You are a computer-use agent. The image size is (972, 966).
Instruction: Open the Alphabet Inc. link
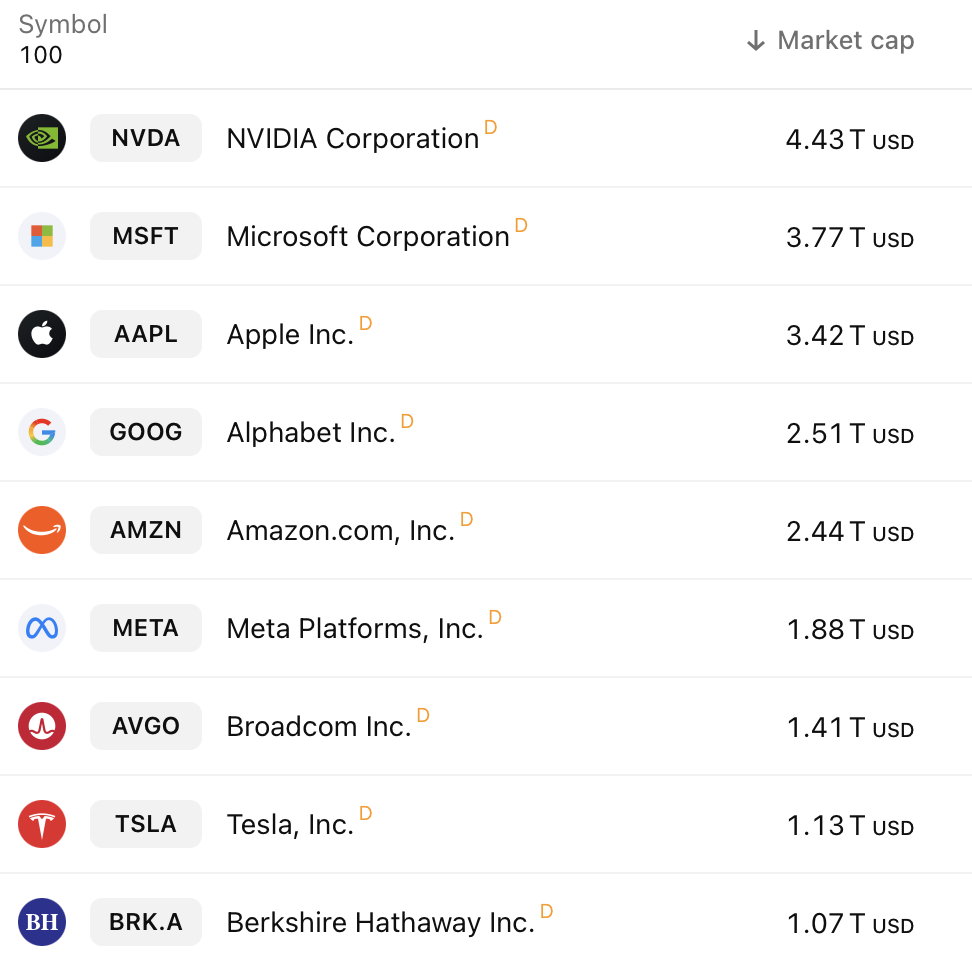(311, 433)
